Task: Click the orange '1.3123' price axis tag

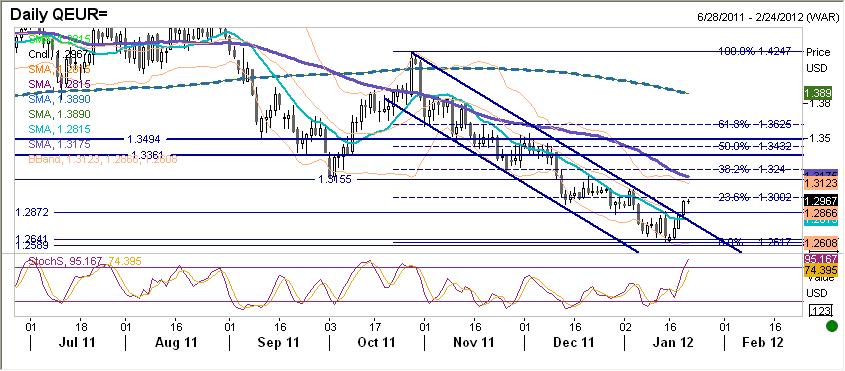Action: pos(820,184)
